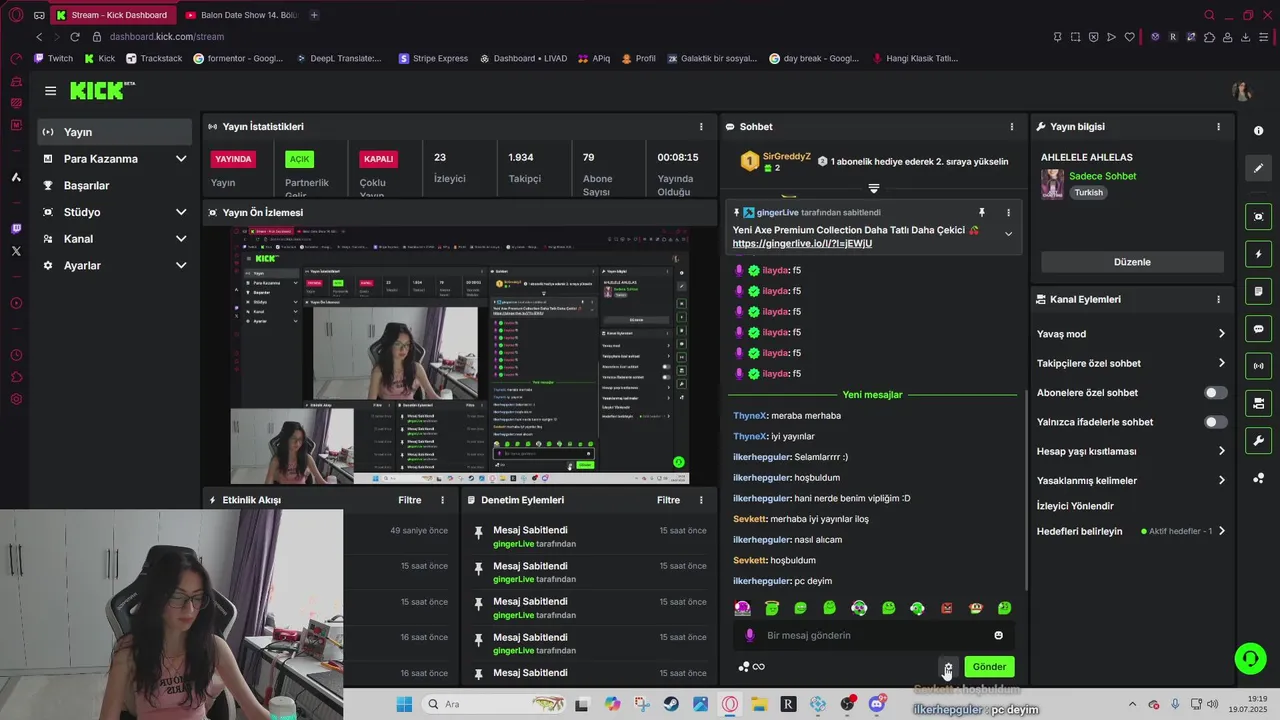Screen dimensions: 1280x720
Task: Open Steam from the taskbar
Action: (671, 704)
